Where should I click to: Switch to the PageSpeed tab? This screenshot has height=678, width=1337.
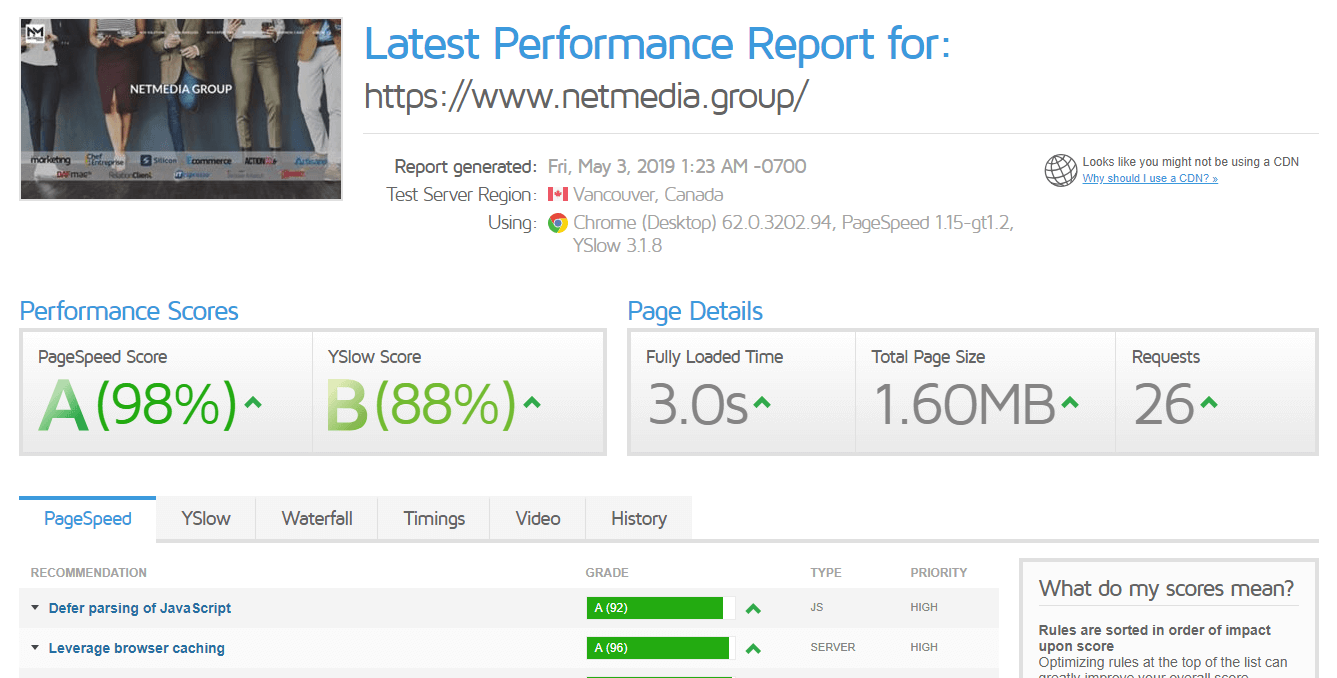pos(87,519)
